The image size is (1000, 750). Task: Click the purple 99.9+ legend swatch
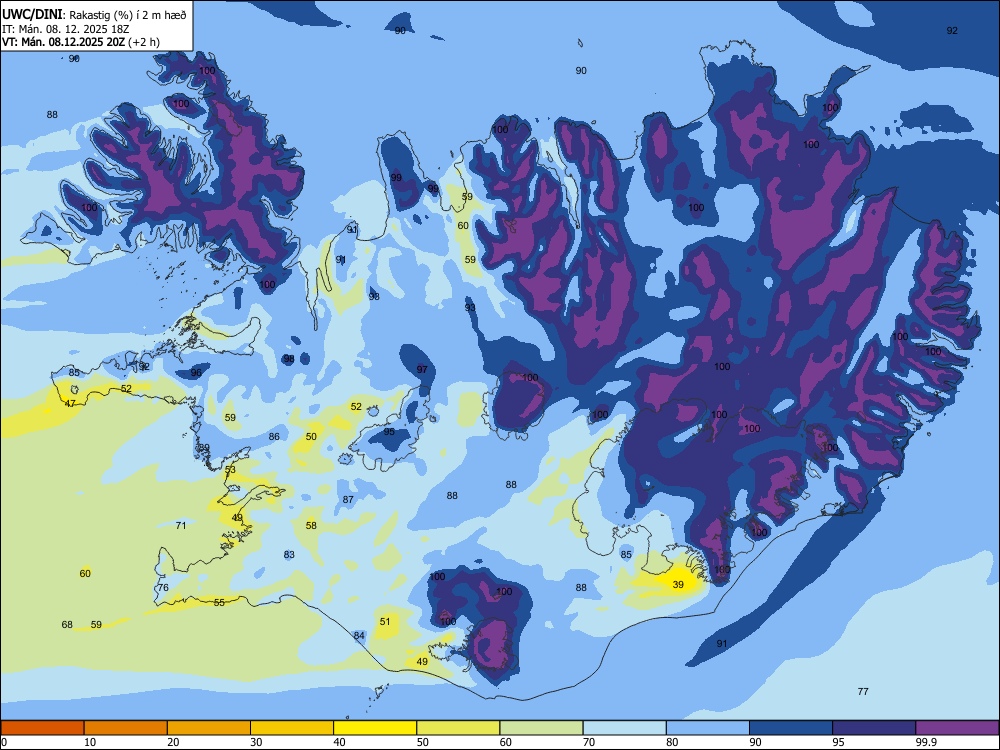(x=957, y=728)
